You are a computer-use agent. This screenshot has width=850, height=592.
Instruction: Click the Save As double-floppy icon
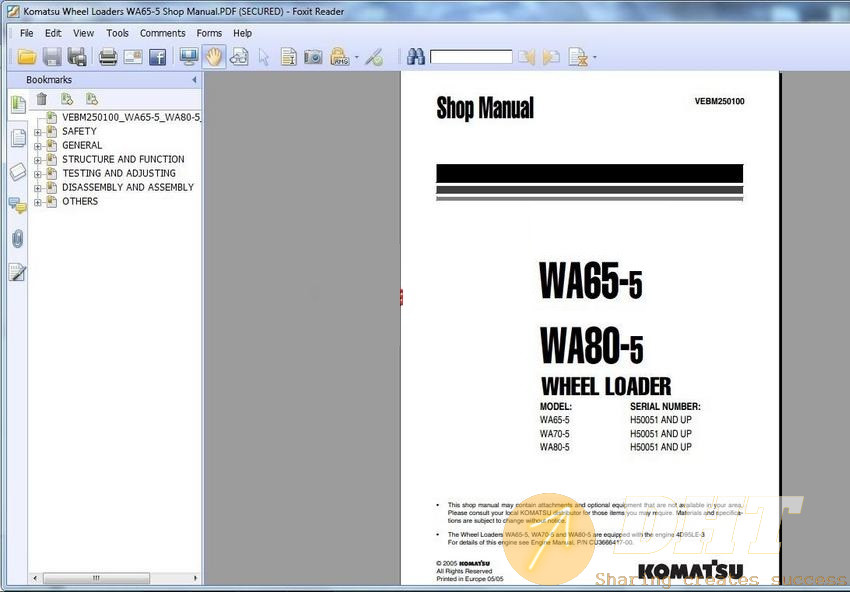click(77, 56)
